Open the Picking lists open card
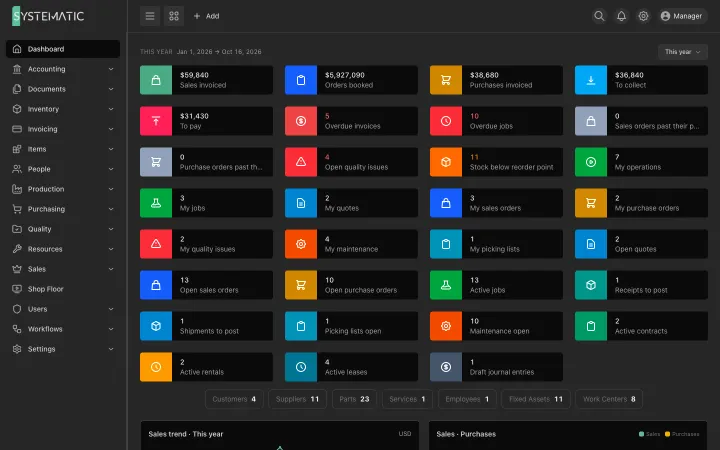Image resolution: width=720 pixels, height=450 pixels. pyautogui.click(x=351, y=326)
